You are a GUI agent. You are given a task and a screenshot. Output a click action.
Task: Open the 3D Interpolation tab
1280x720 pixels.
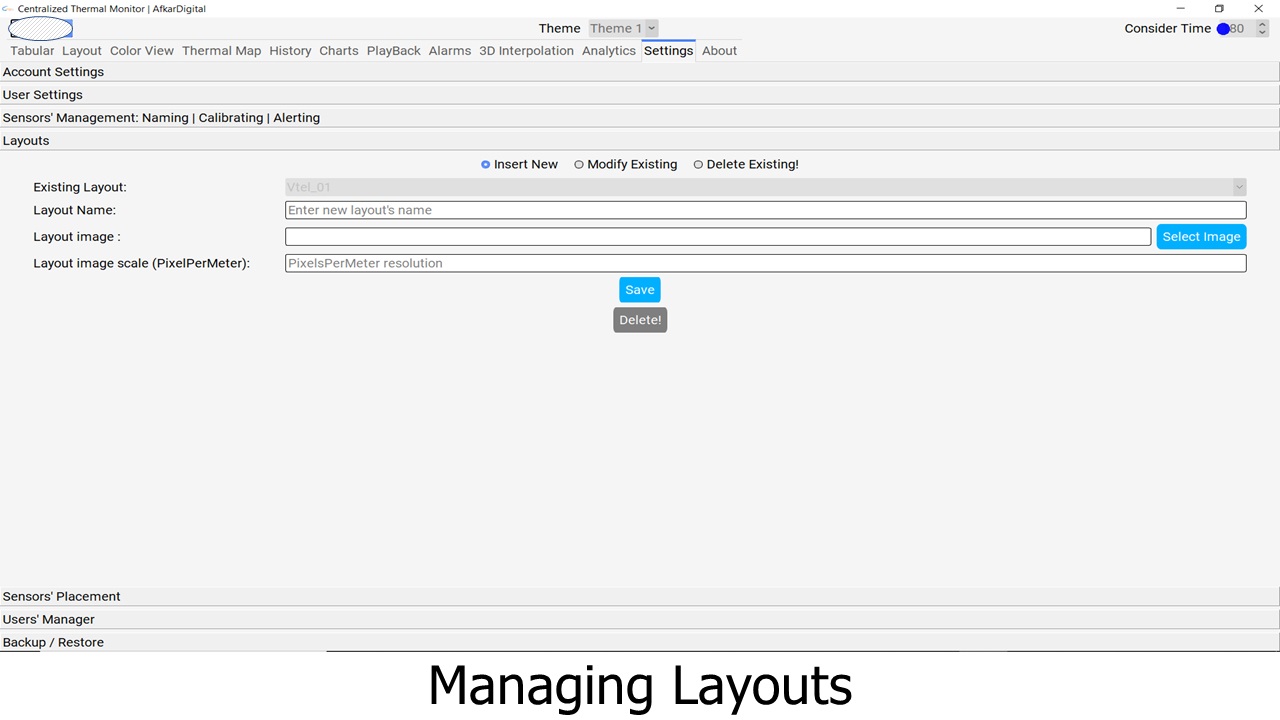tap(526, 51)
